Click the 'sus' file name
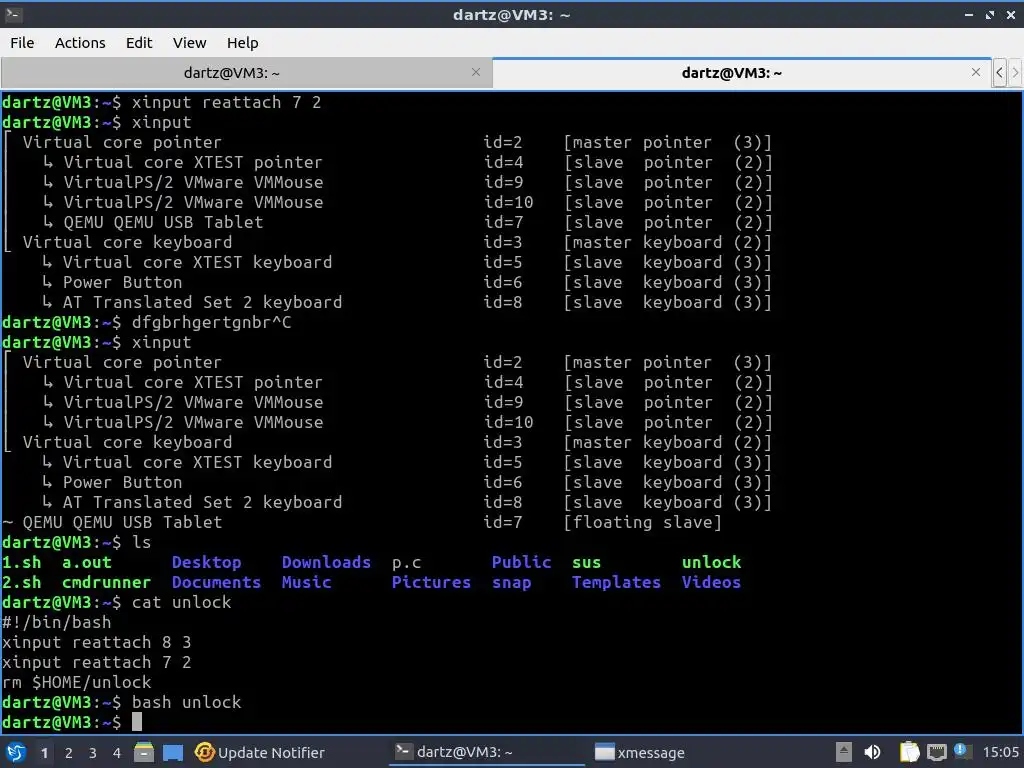 pos(586,563)
